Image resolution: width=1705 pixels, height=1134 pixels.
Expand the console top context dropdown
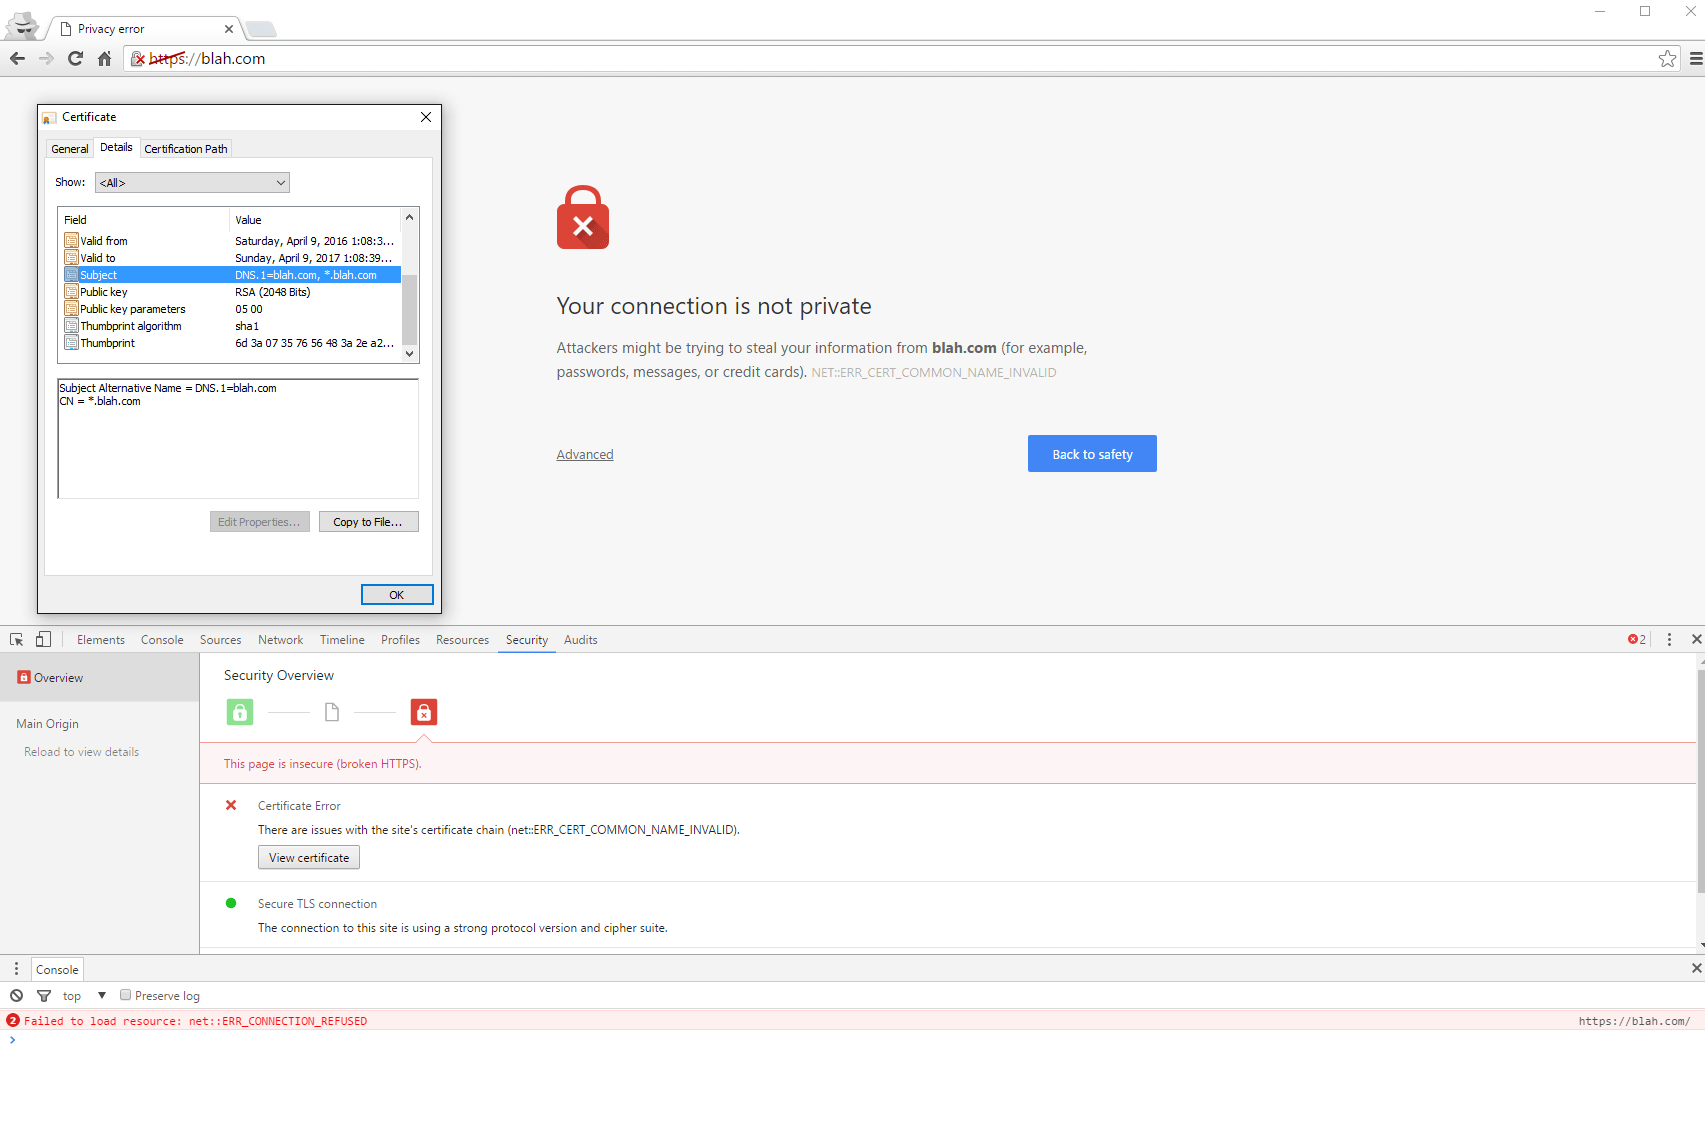pyautogui.click(x=85, y=996)
